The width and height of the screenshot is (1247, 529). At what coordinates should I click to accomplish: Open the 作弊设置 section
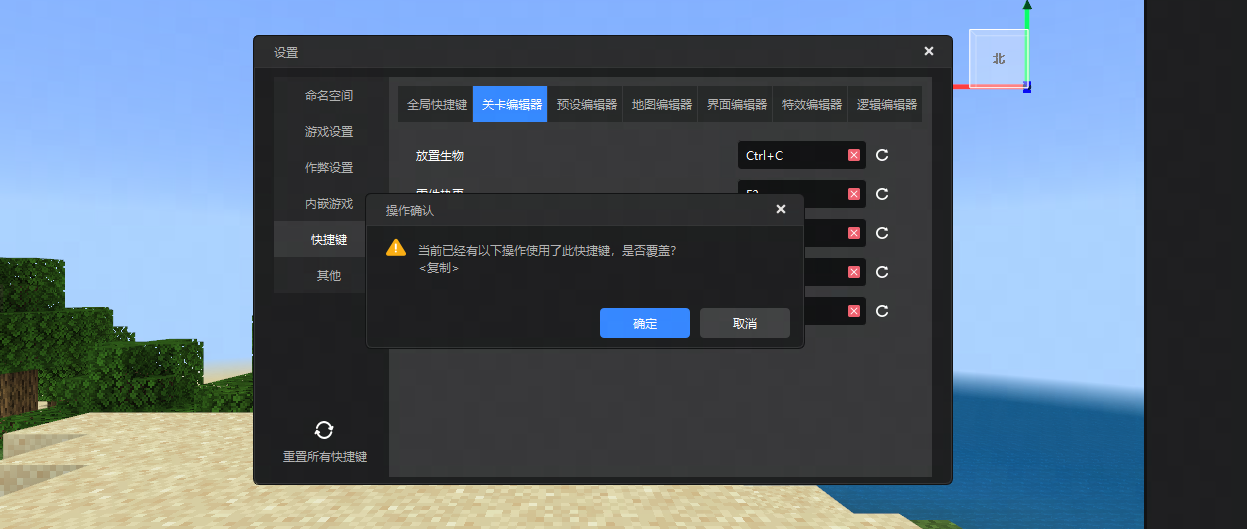coord(329,168)
